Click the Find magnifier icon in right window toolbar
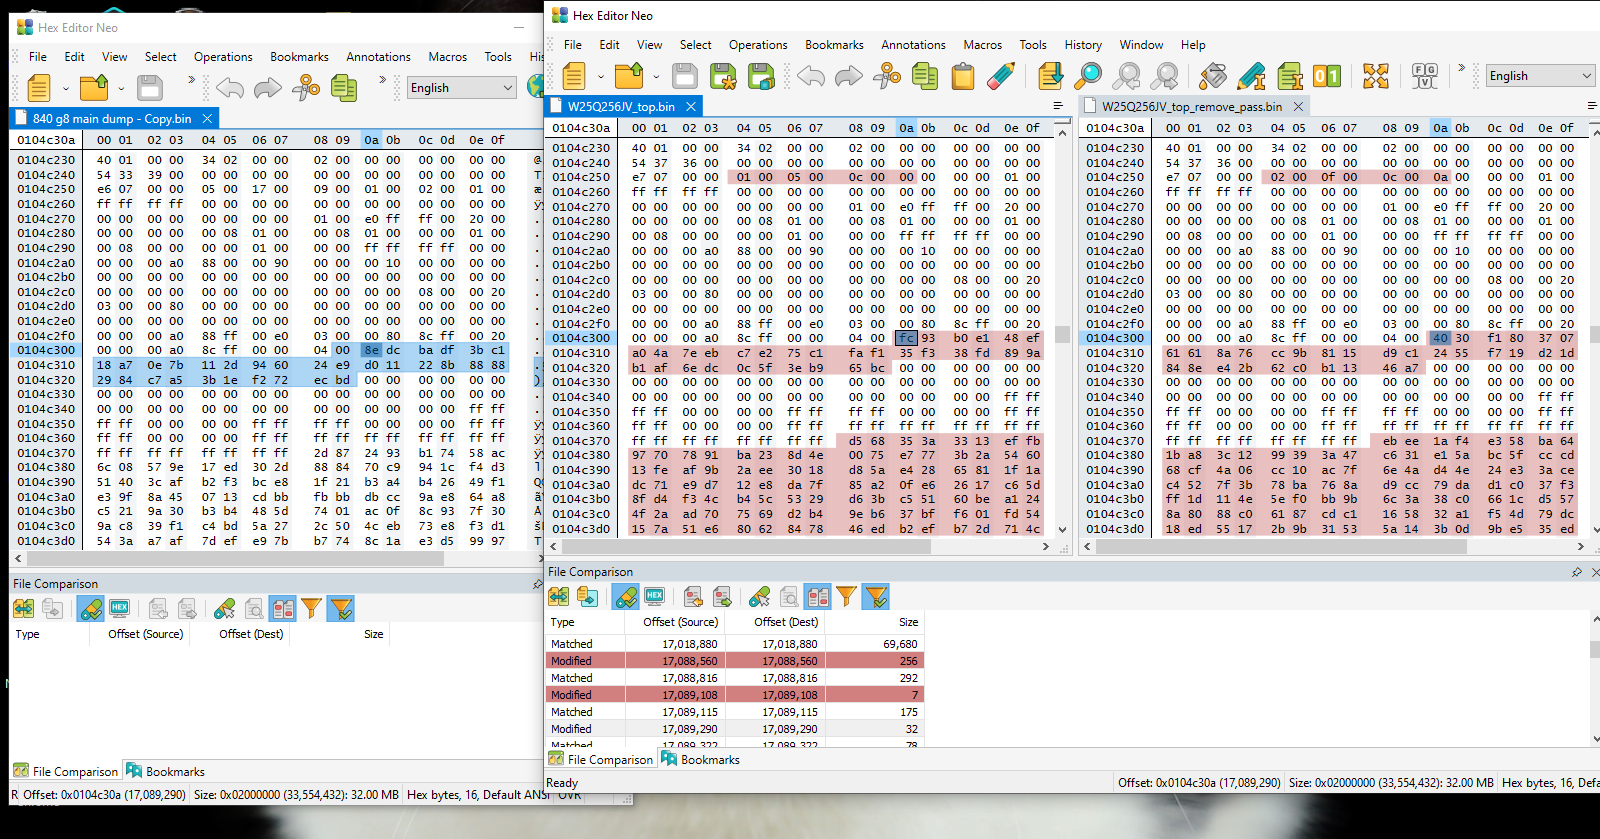Screen dimensions: 1600x839 pos(1088,76)
